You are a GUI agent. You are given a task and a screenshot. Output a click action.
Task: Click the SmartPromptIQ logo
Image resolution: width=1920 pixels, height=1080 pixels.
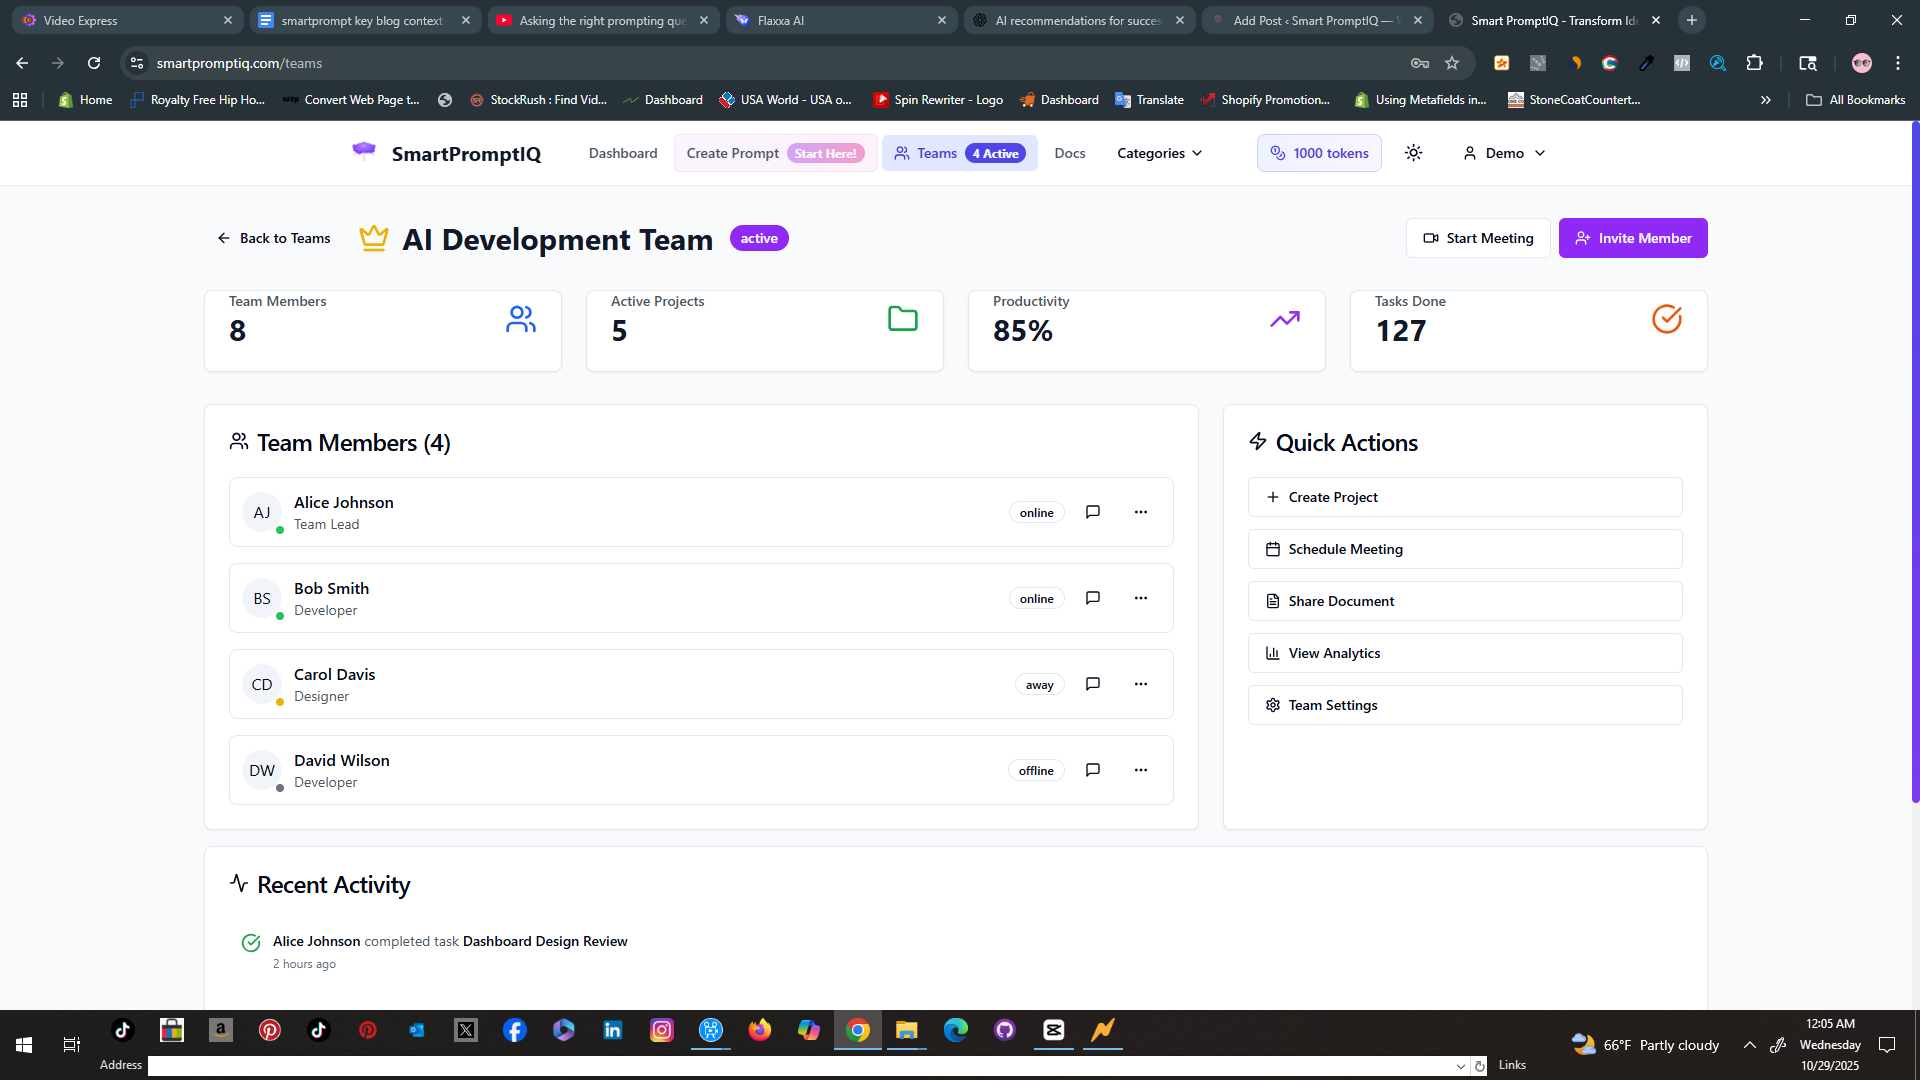(x=446, y=153)
